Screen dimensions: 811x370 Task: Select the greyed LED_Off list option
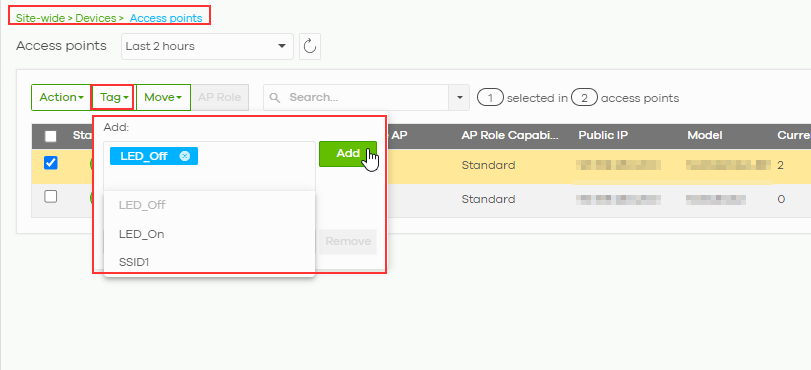142,205
